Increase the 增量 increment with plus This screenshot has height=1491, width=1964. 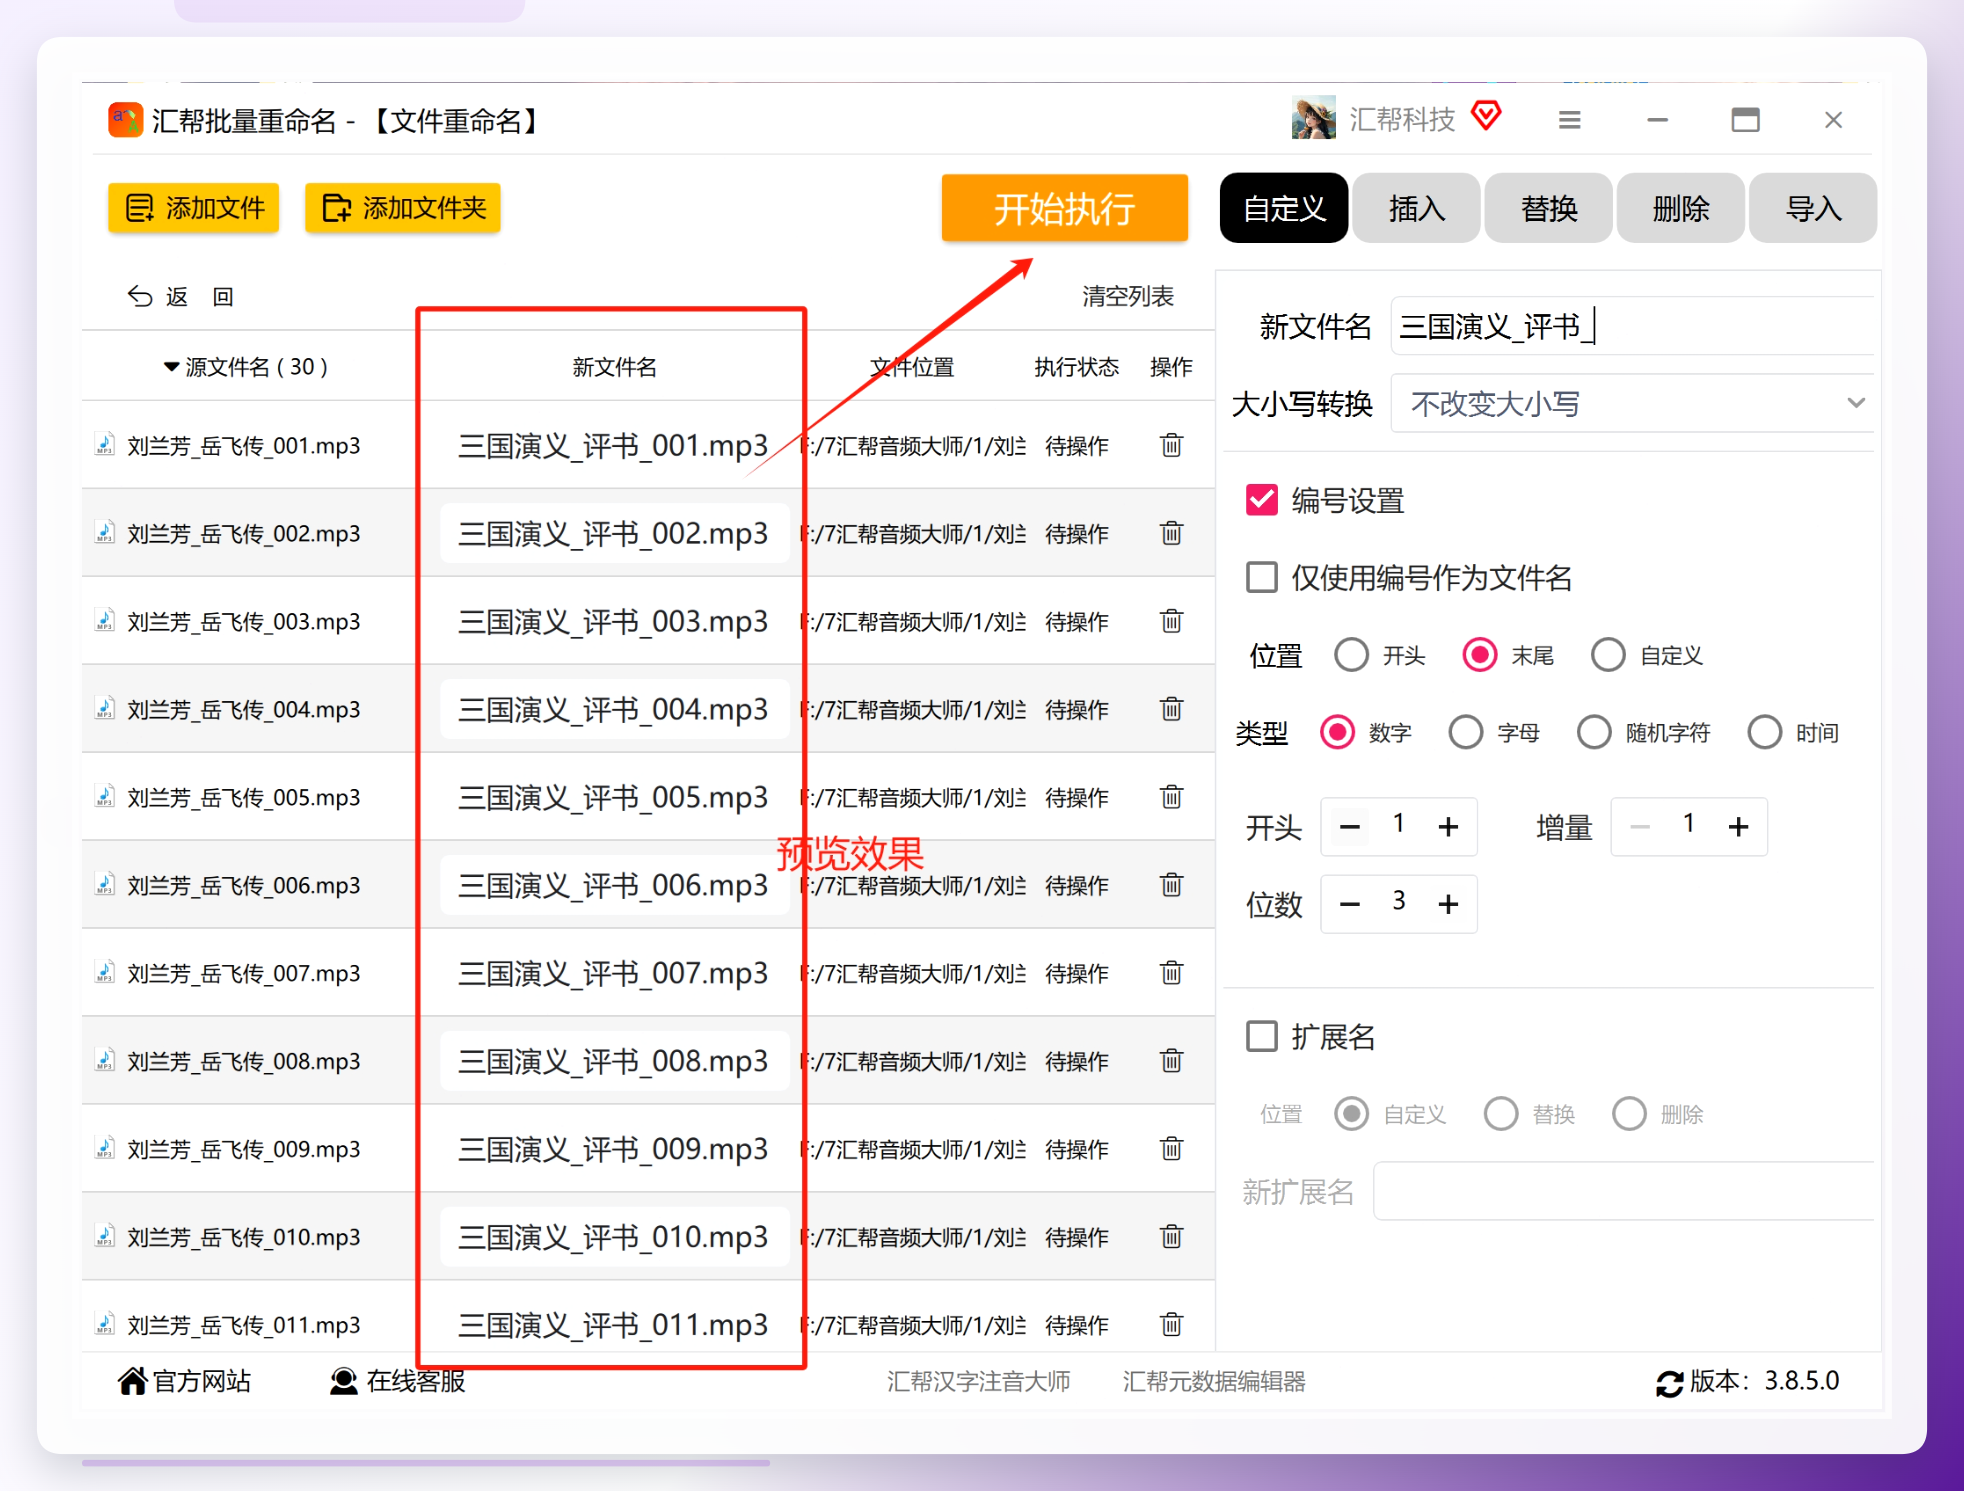pos(1739,827)
